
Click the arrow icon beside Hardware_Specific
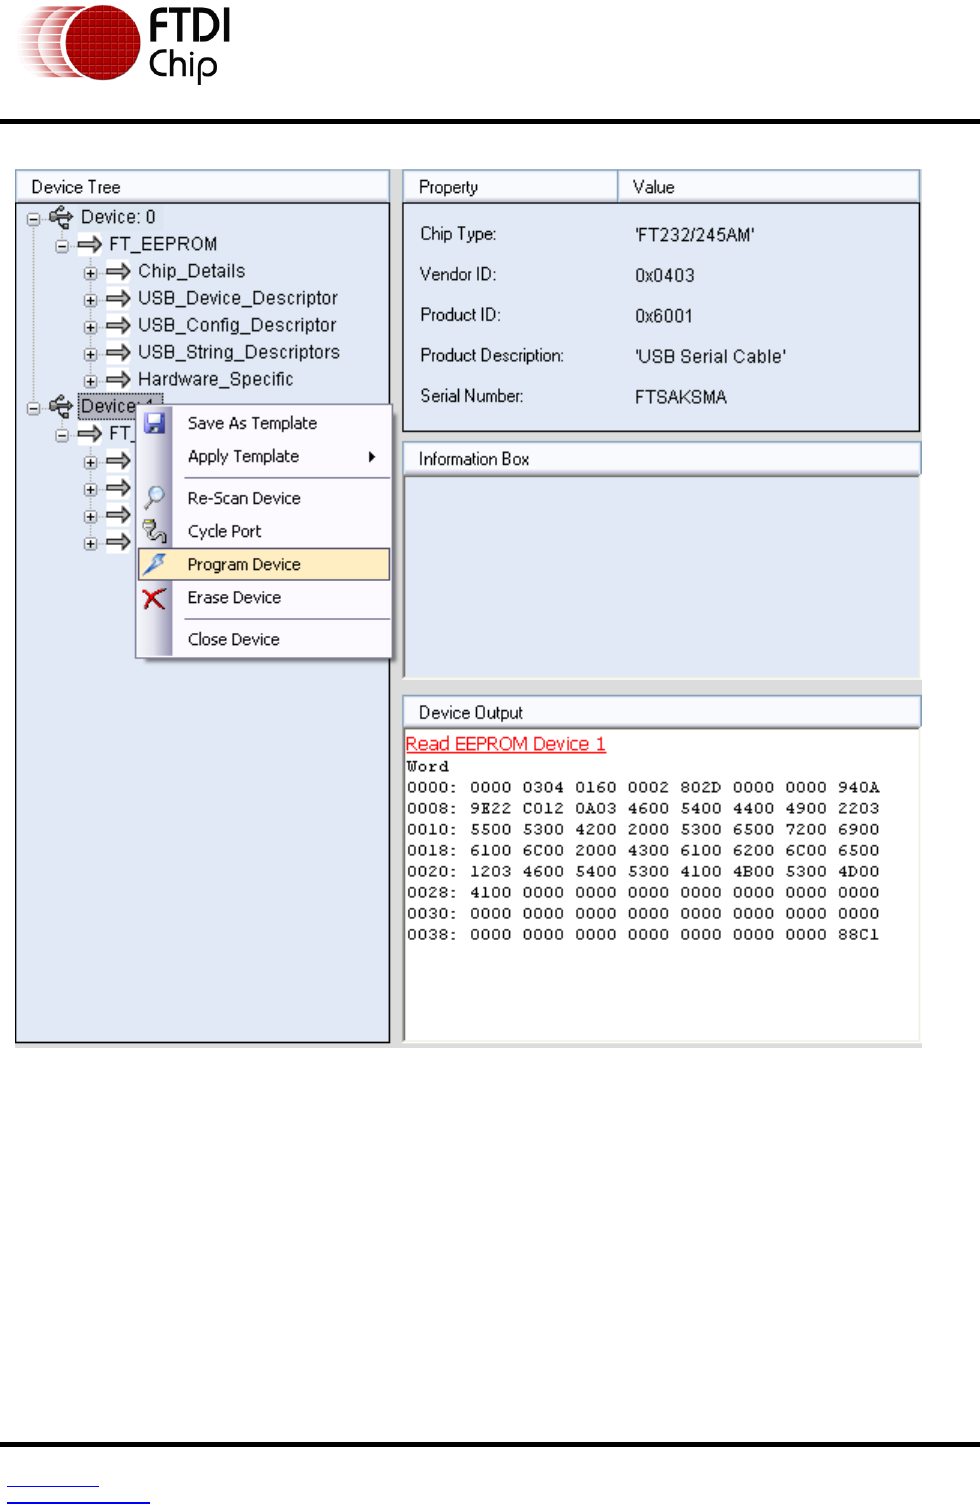click(119, 379)
